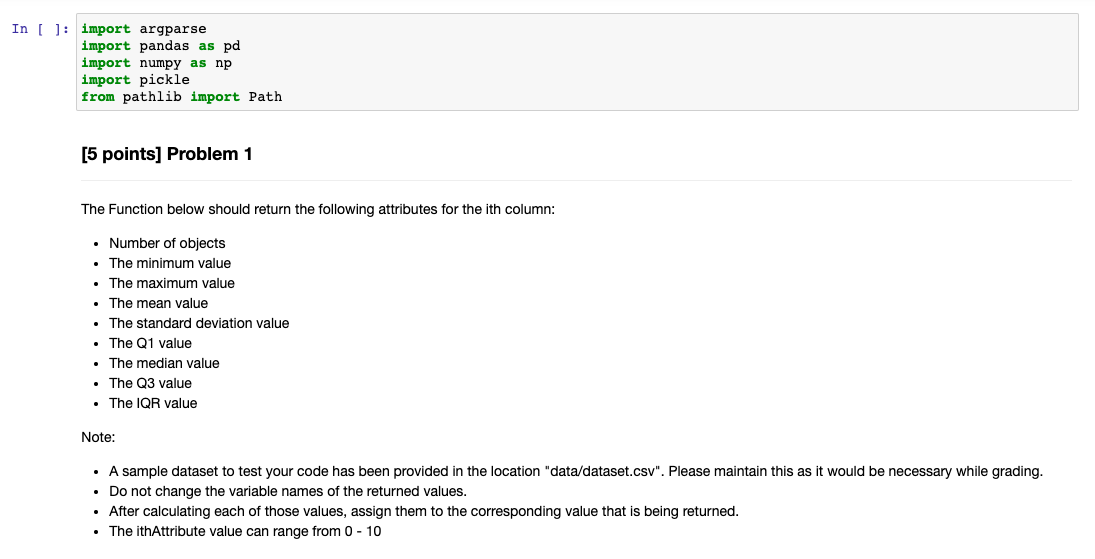Click 'The standard deviation value' item
The image size is (1095, 559).
tap(199, 323)
